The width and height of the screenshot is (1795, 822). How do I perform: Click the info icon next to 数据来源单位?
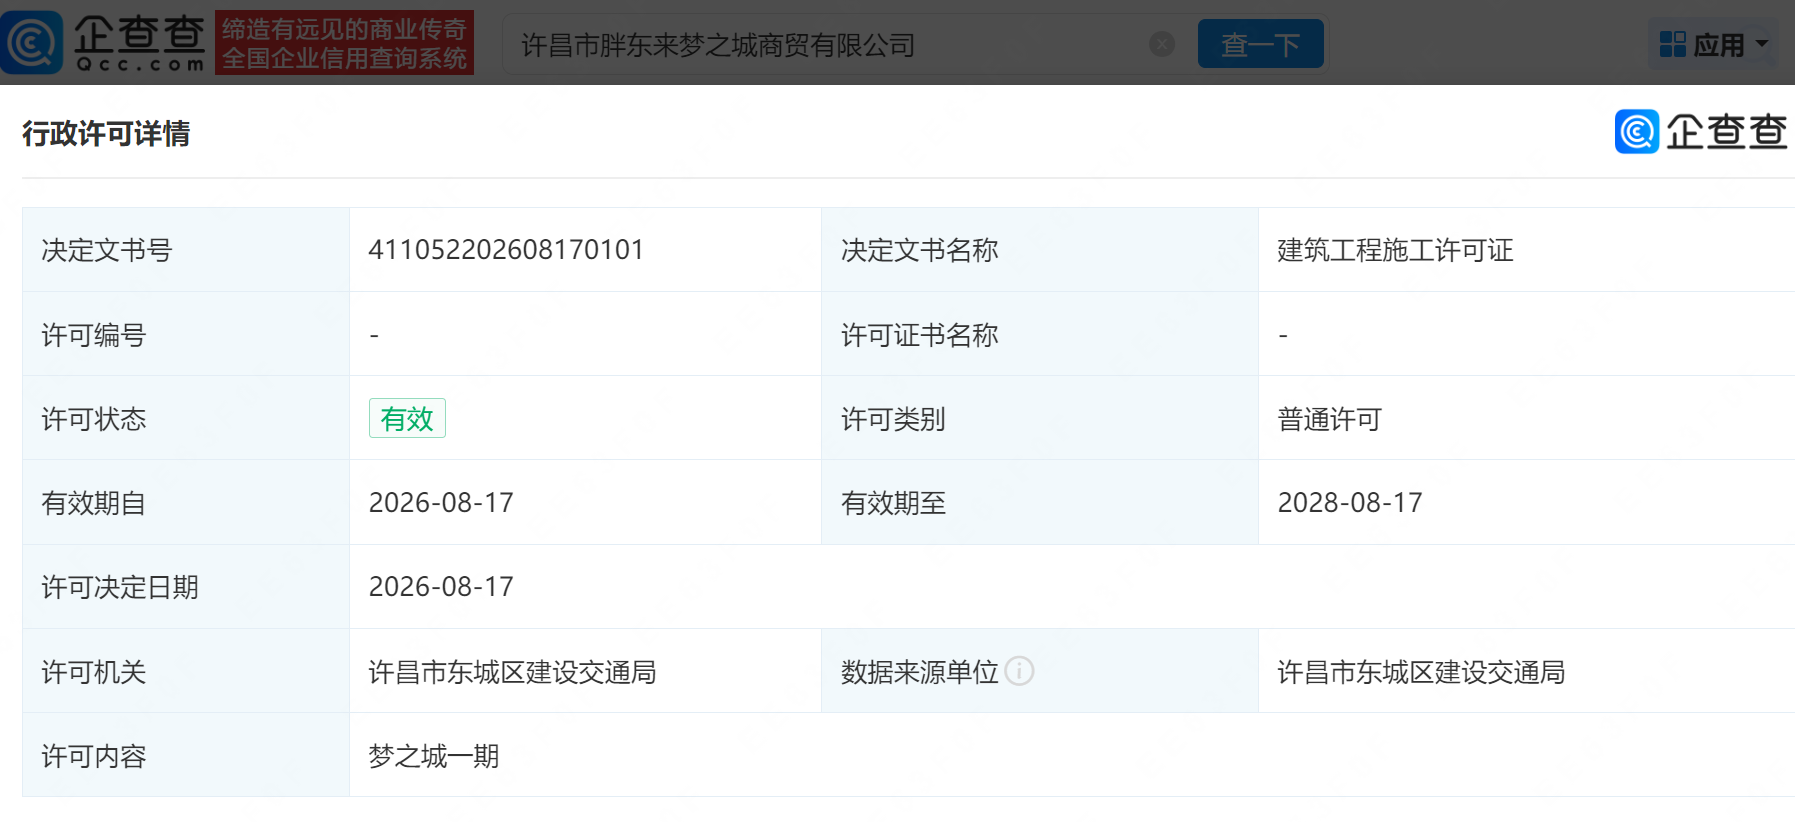point(1019,671)
